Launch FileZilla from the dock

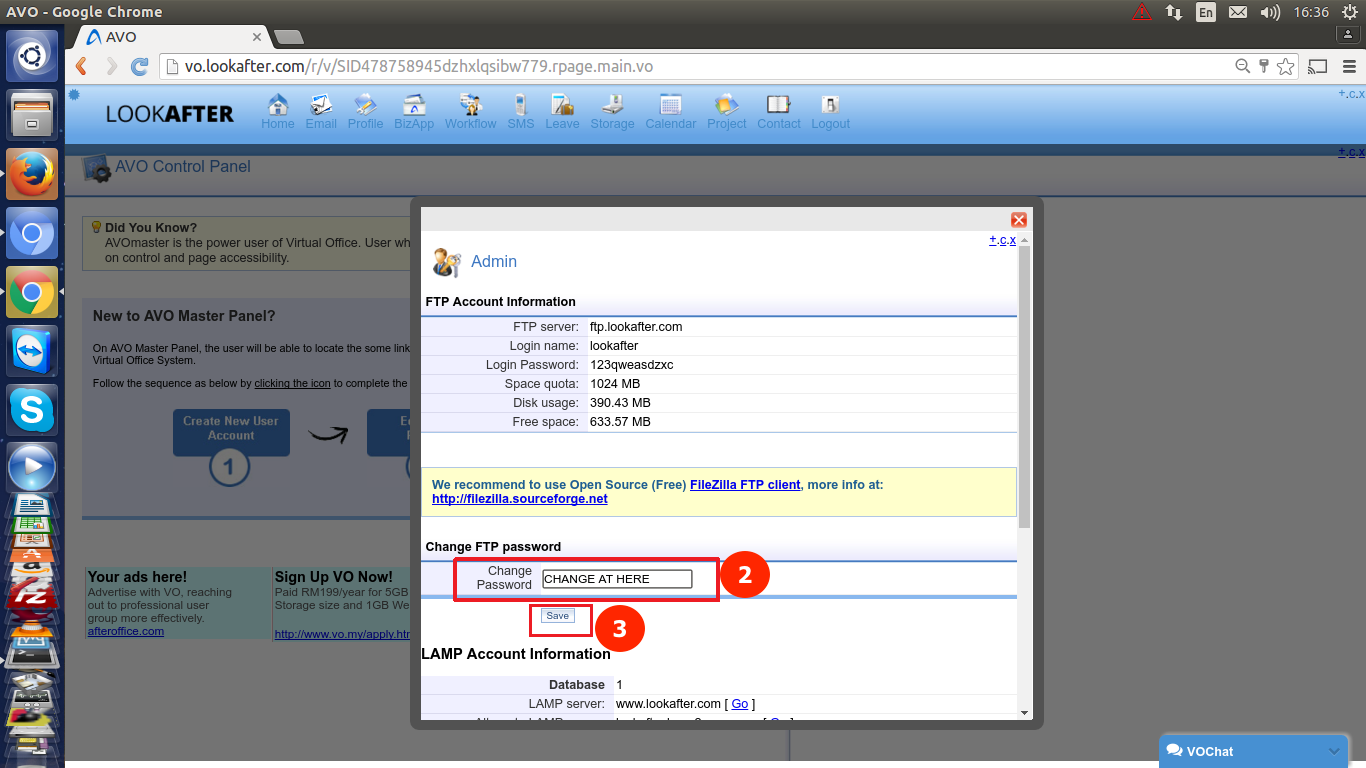coord(32,594)
